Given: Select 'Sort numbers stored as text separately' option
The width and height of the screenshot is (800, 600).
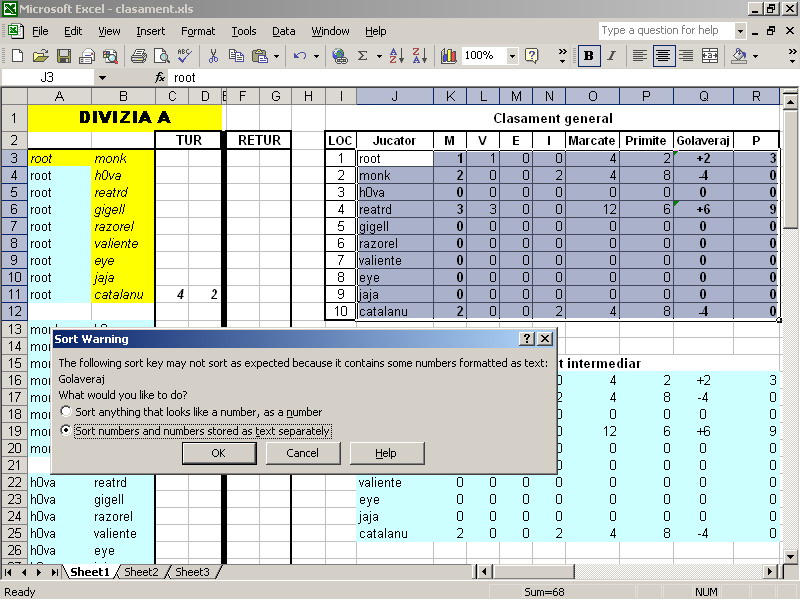Looking at the screenshot, I should (67, 431).
